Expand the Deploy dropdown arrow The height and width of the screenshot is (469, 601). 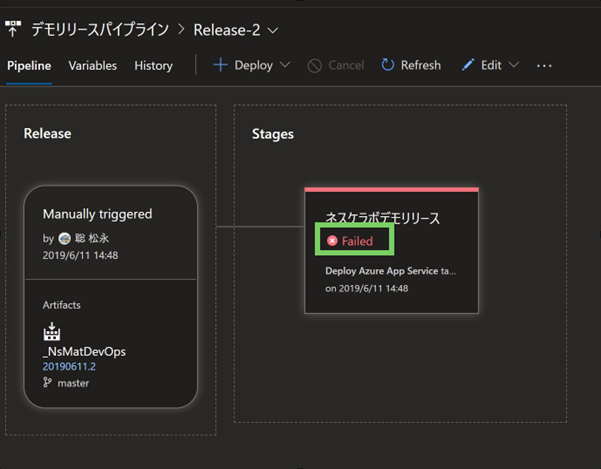(285, 64)
